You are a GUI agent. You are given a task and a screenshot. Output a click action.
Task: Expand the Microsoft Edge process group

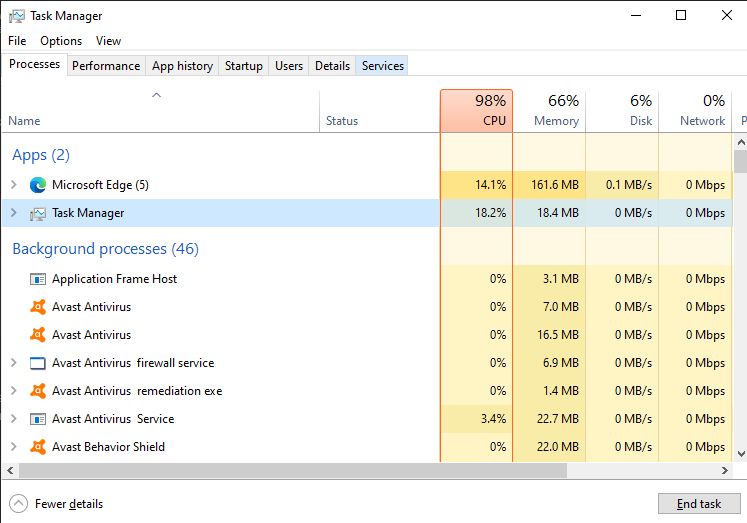(x=14, y=184)
